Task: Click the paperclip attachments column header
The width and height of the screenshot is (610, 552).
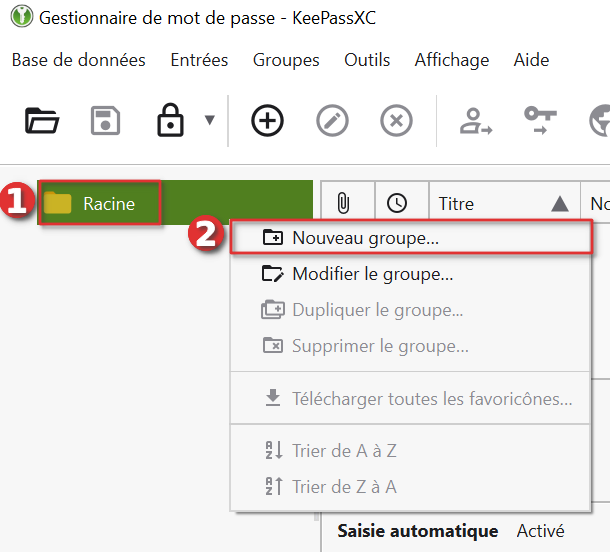Action: 343,204
